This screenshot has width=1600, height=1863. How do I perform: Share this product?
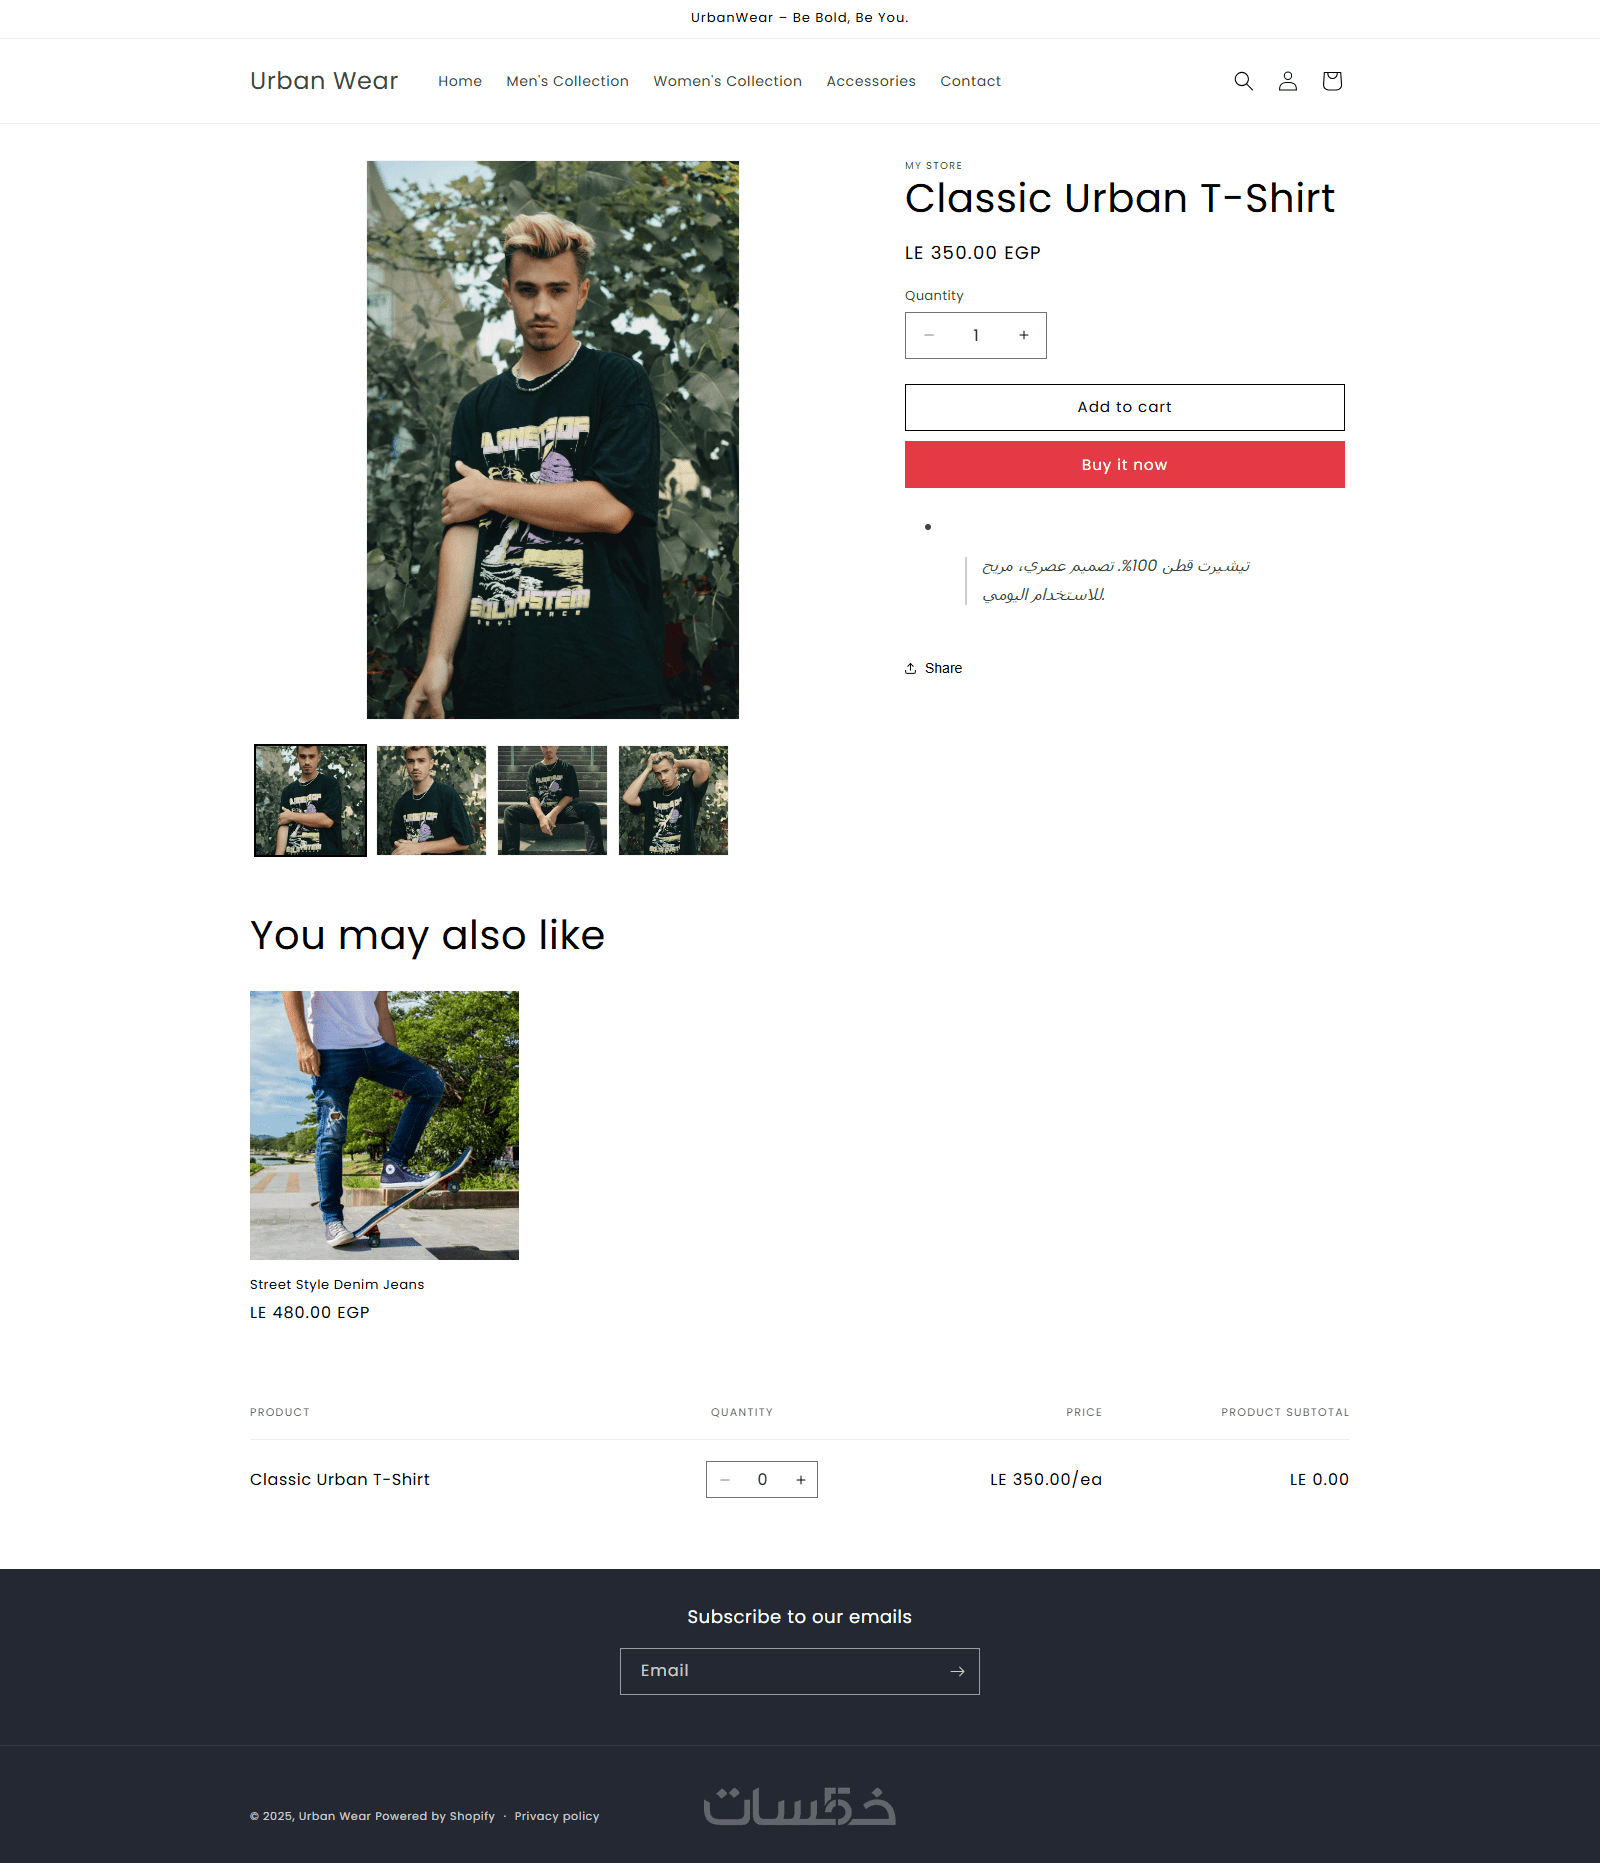pos(934,668)
